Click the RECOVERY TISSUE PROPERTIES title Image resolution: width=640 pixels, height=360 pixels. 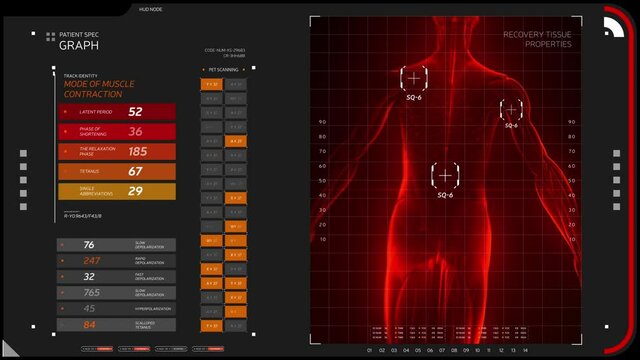537,39
